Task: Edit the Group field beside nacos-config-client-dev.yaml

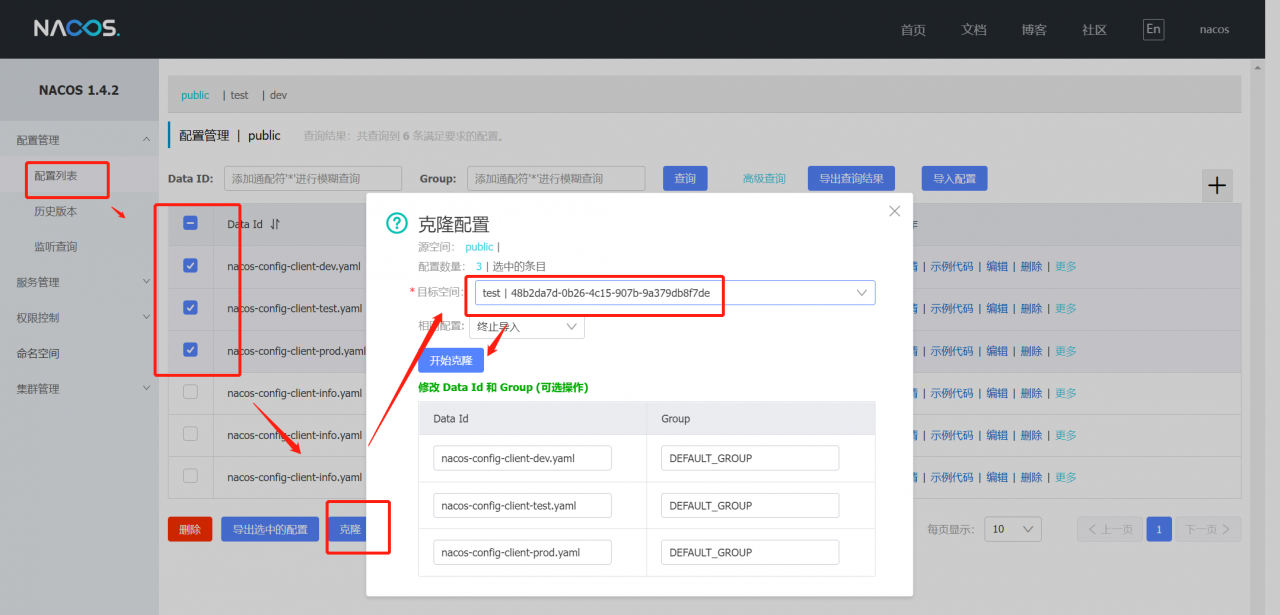Action: (x=750, y=458)
